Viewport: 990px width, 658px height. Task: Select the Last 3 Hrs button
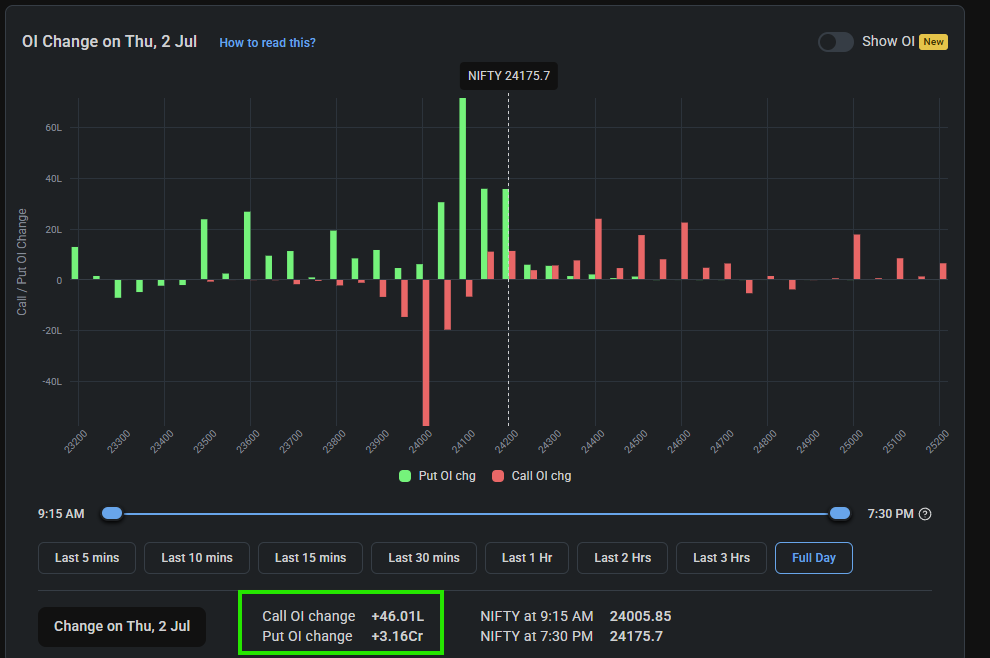[722, 558]
